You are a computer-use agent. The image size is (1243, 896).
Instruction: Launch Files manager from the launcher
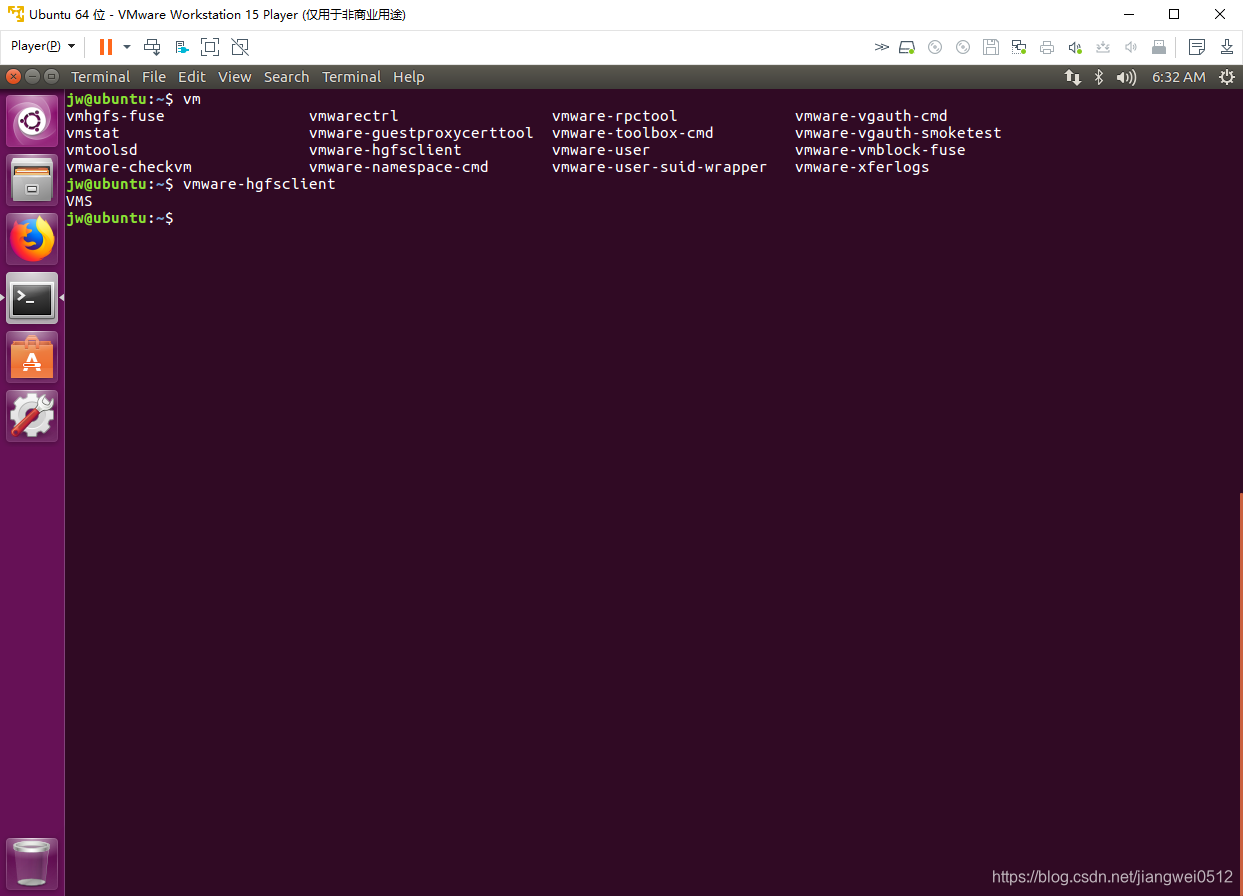(x=32, y=180)
